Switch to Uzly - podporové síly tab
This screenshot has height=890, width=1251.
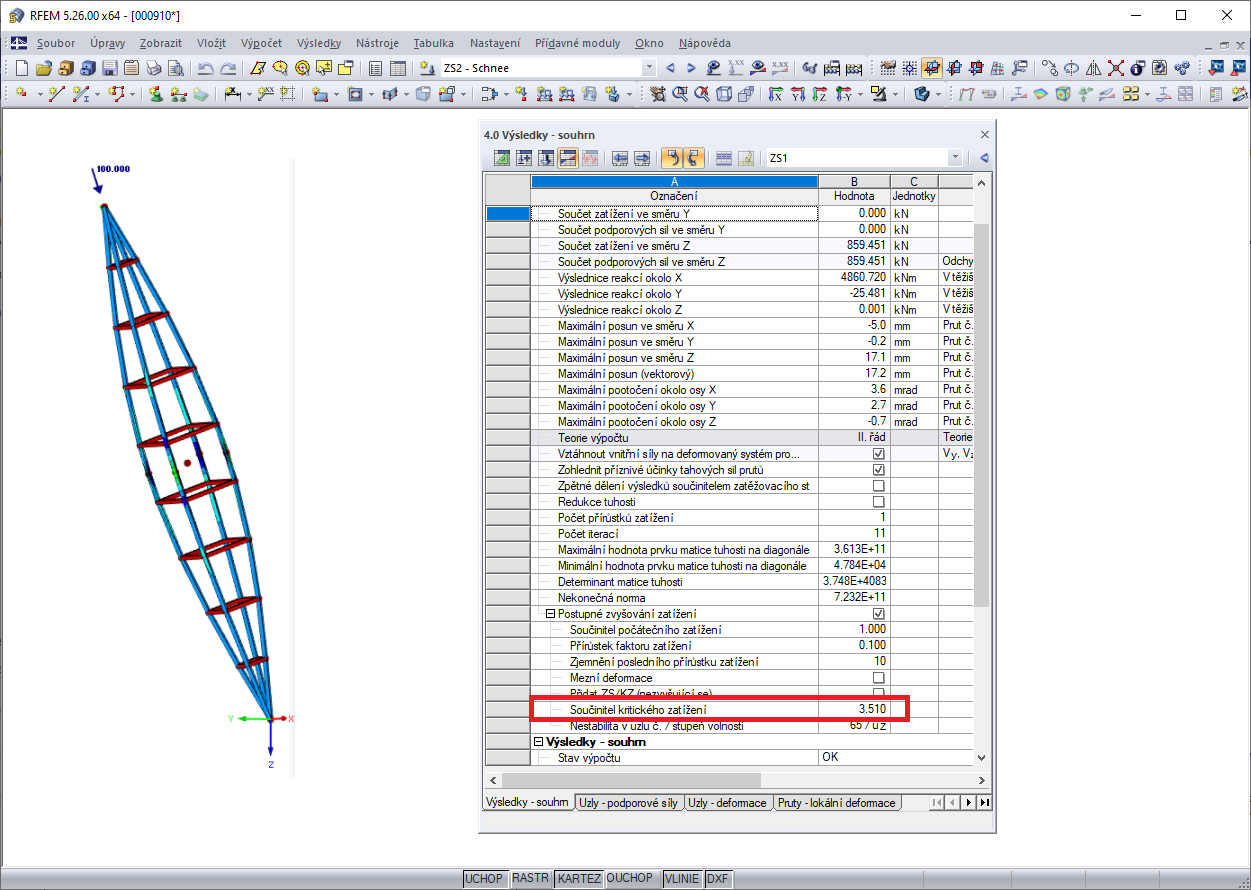pos(629,803)
